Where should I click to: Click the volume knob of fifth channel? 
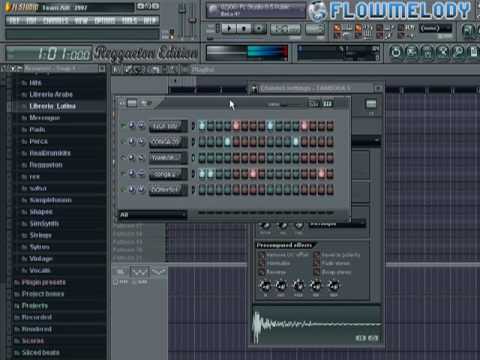(x=141, y=189)
